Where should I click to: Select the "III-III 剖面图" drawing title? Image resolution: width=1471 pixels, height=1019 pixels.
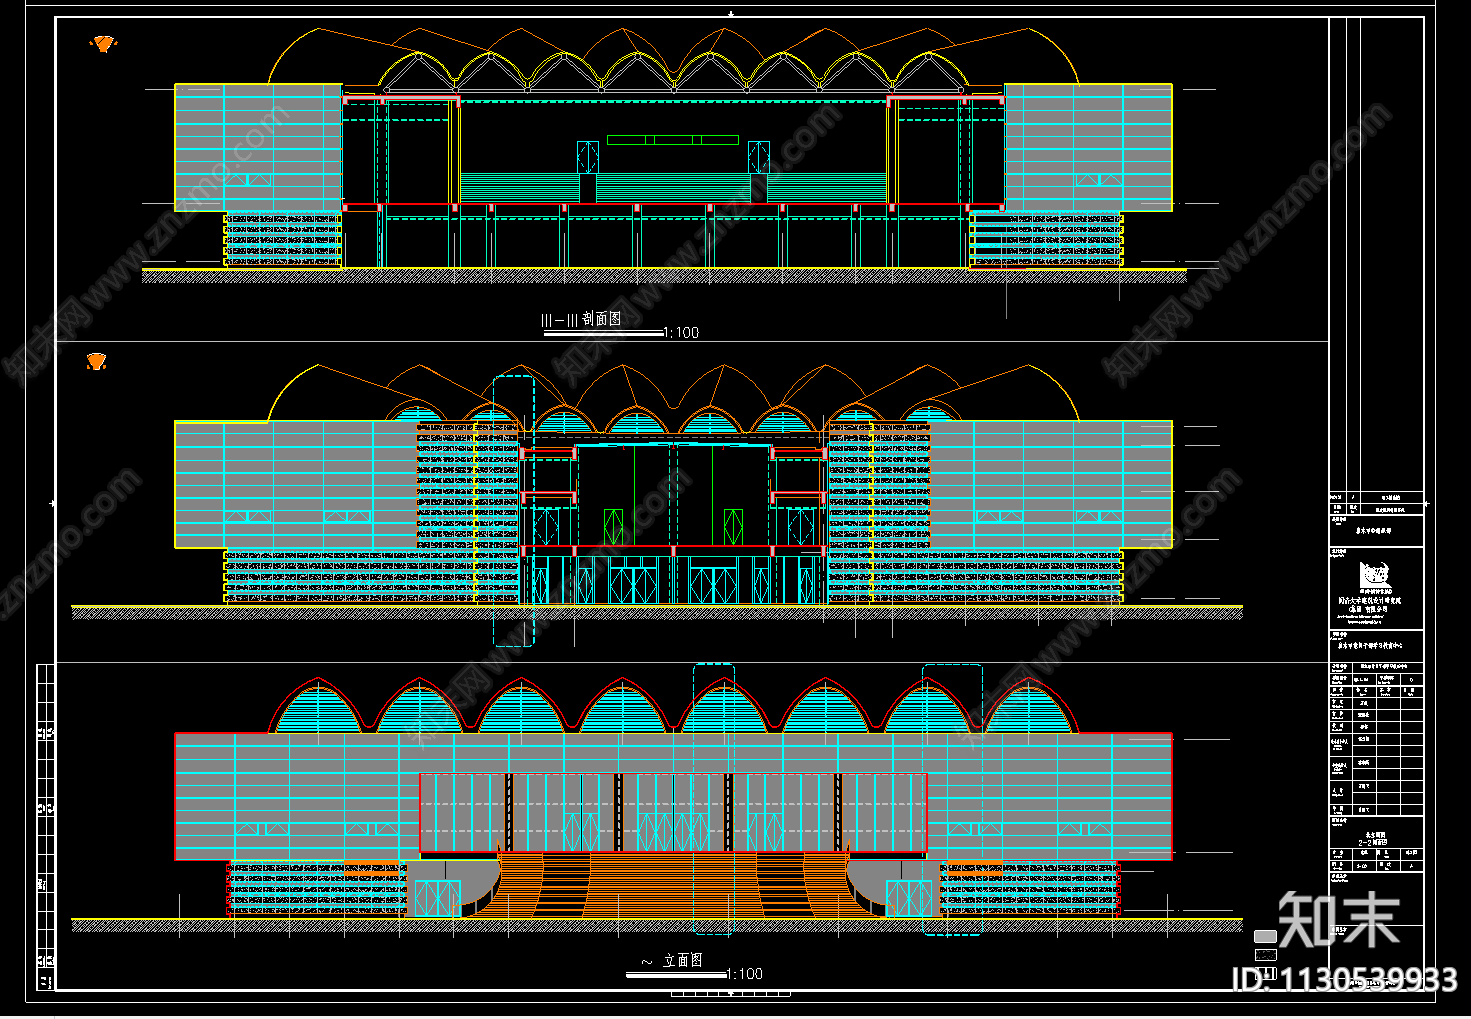pos(581,319)
